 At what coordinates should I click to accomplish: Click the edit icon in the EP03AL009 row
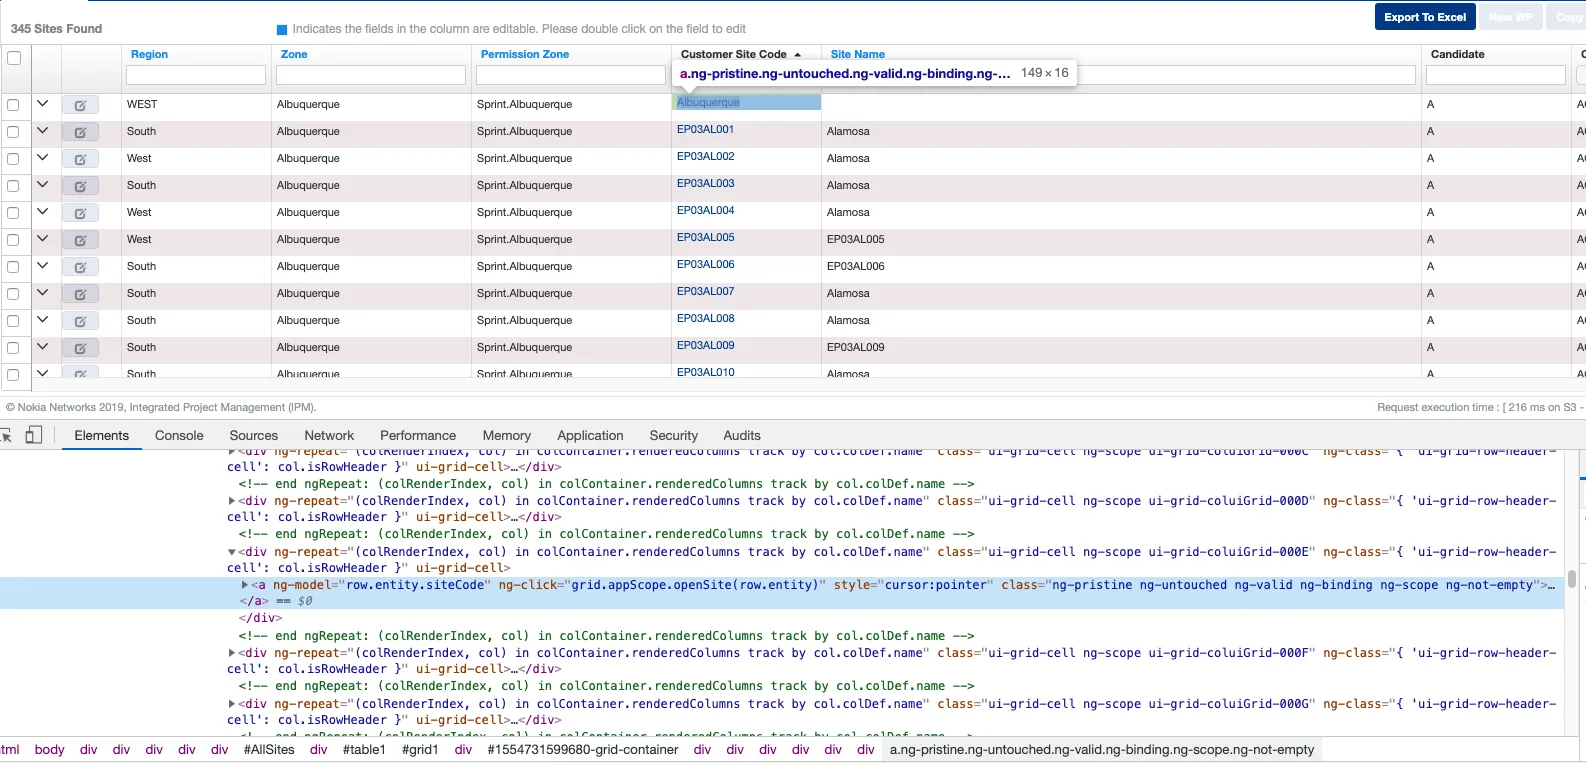click(80, 348)
